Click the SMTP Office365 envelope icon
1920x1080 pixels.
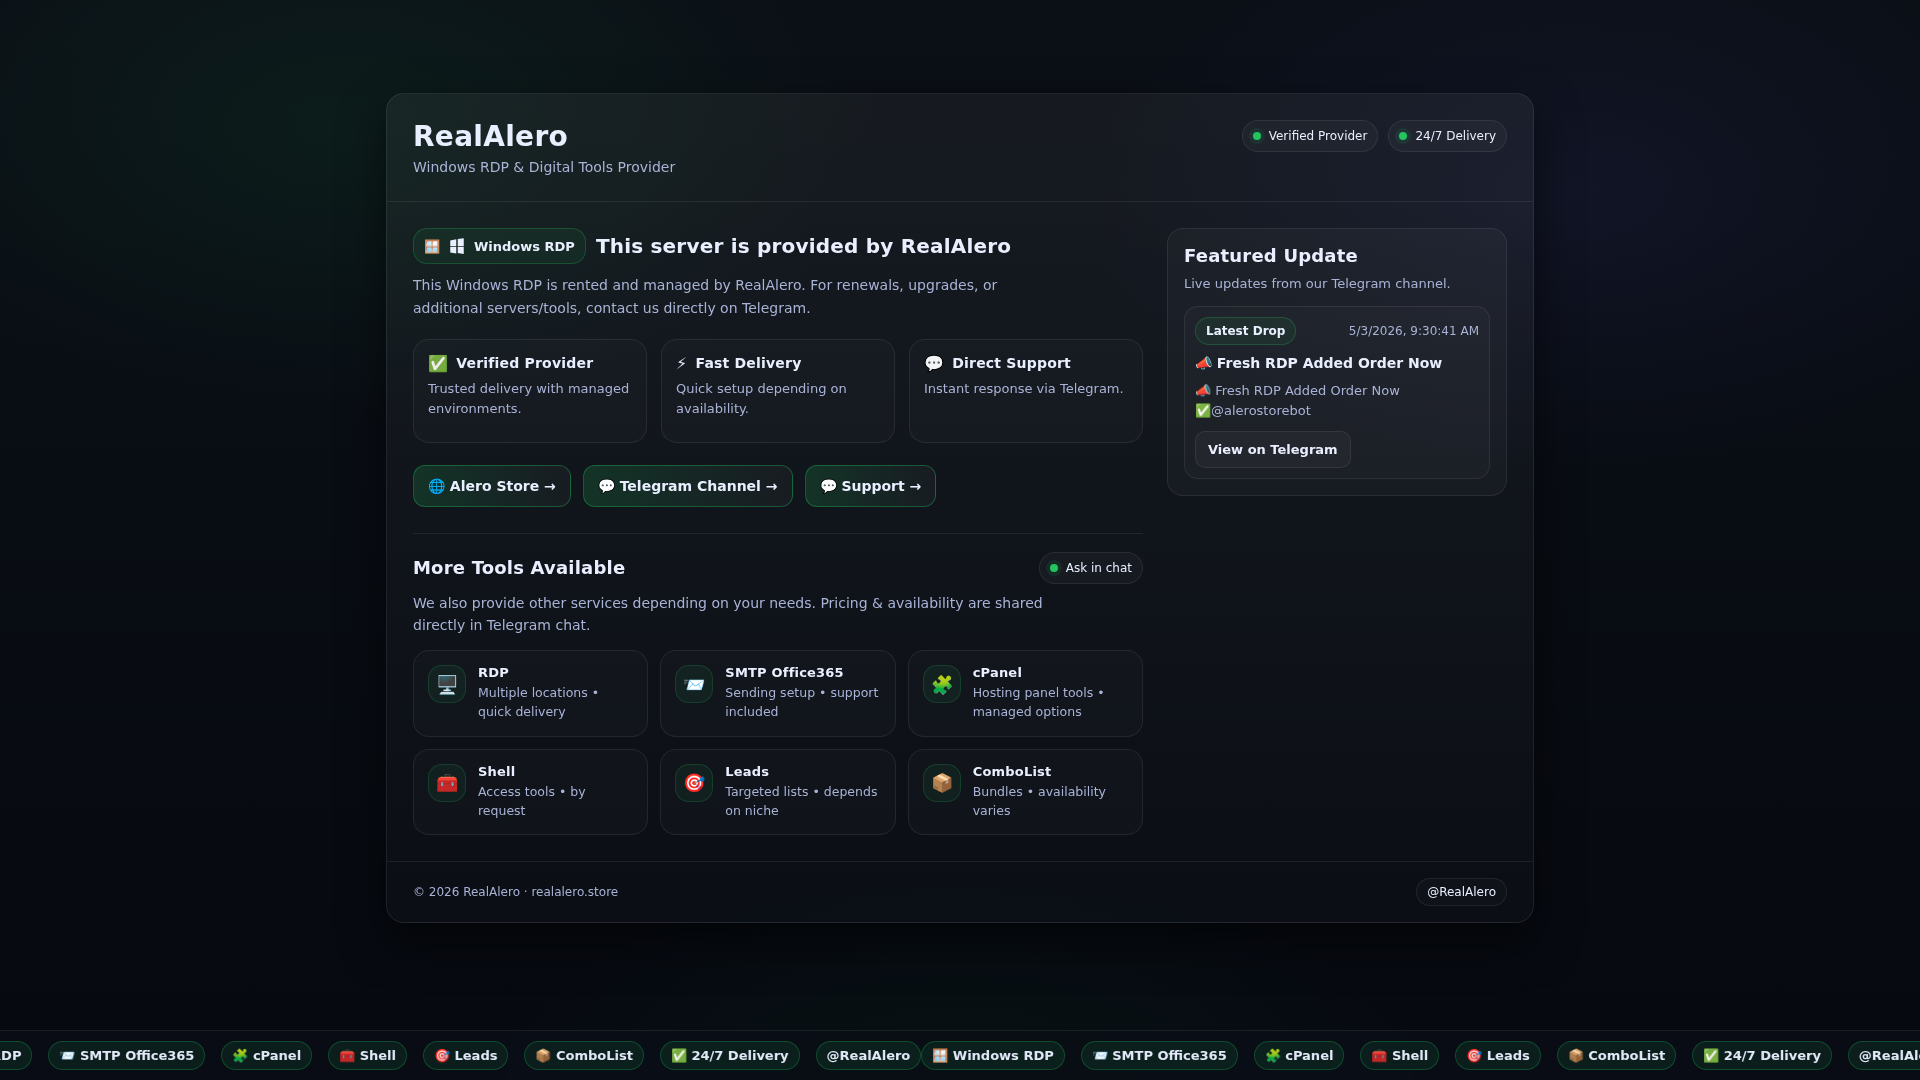(694, 684)
